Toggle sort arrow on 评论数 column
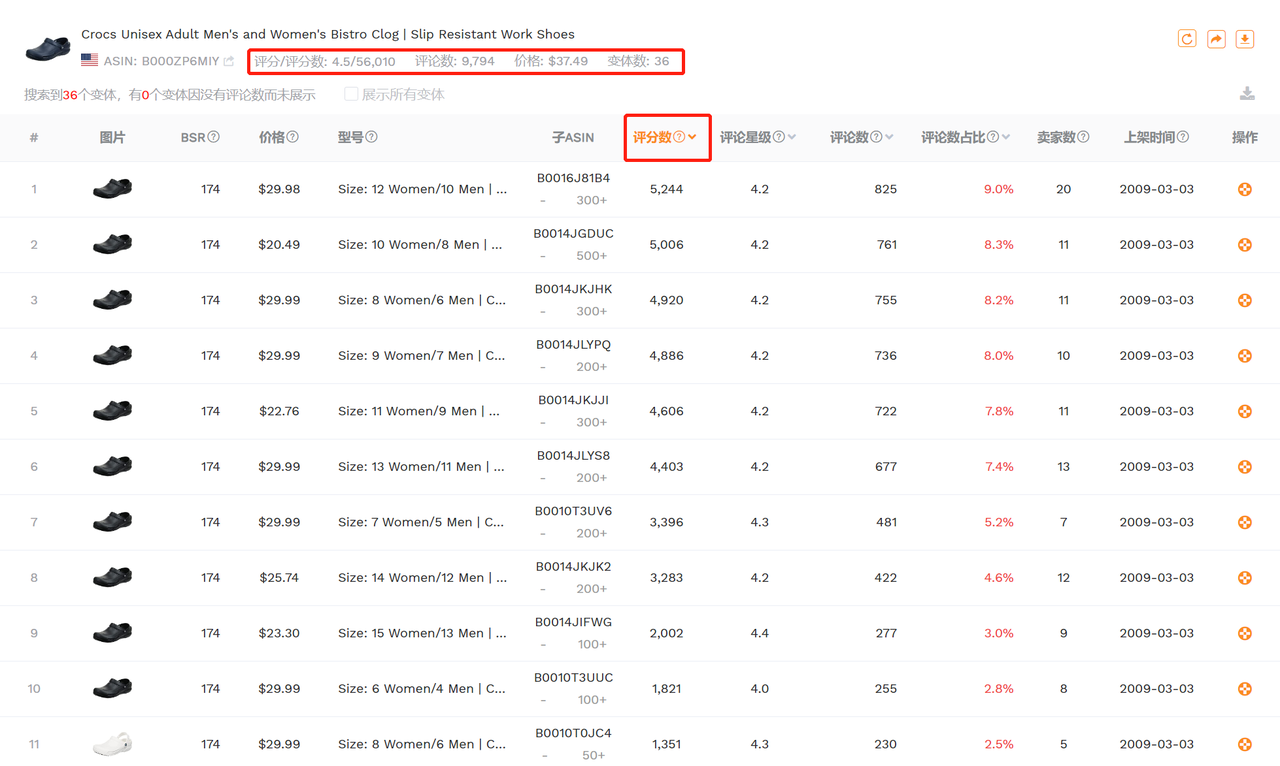 [x=889, y=137]
